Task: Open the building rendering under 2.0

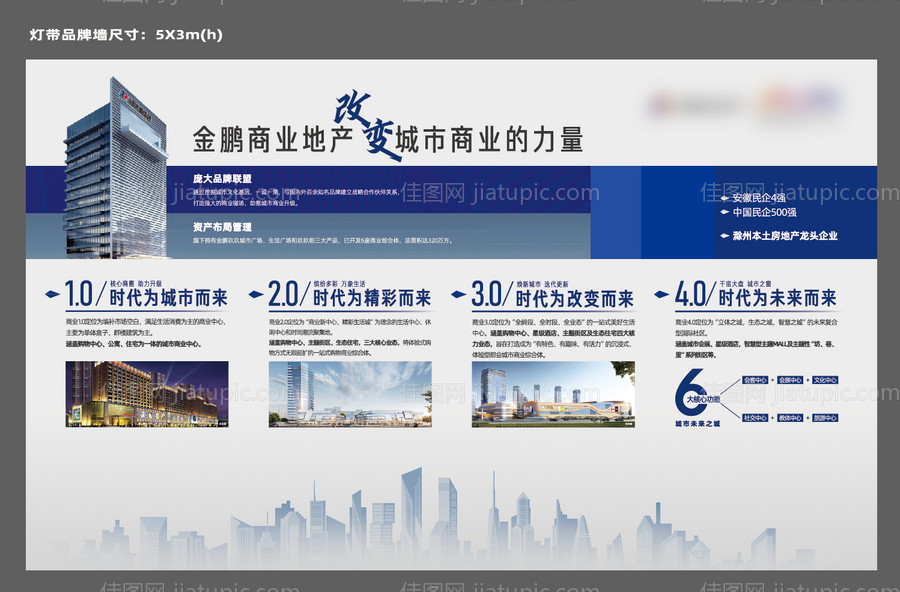Action: point(350,394)
